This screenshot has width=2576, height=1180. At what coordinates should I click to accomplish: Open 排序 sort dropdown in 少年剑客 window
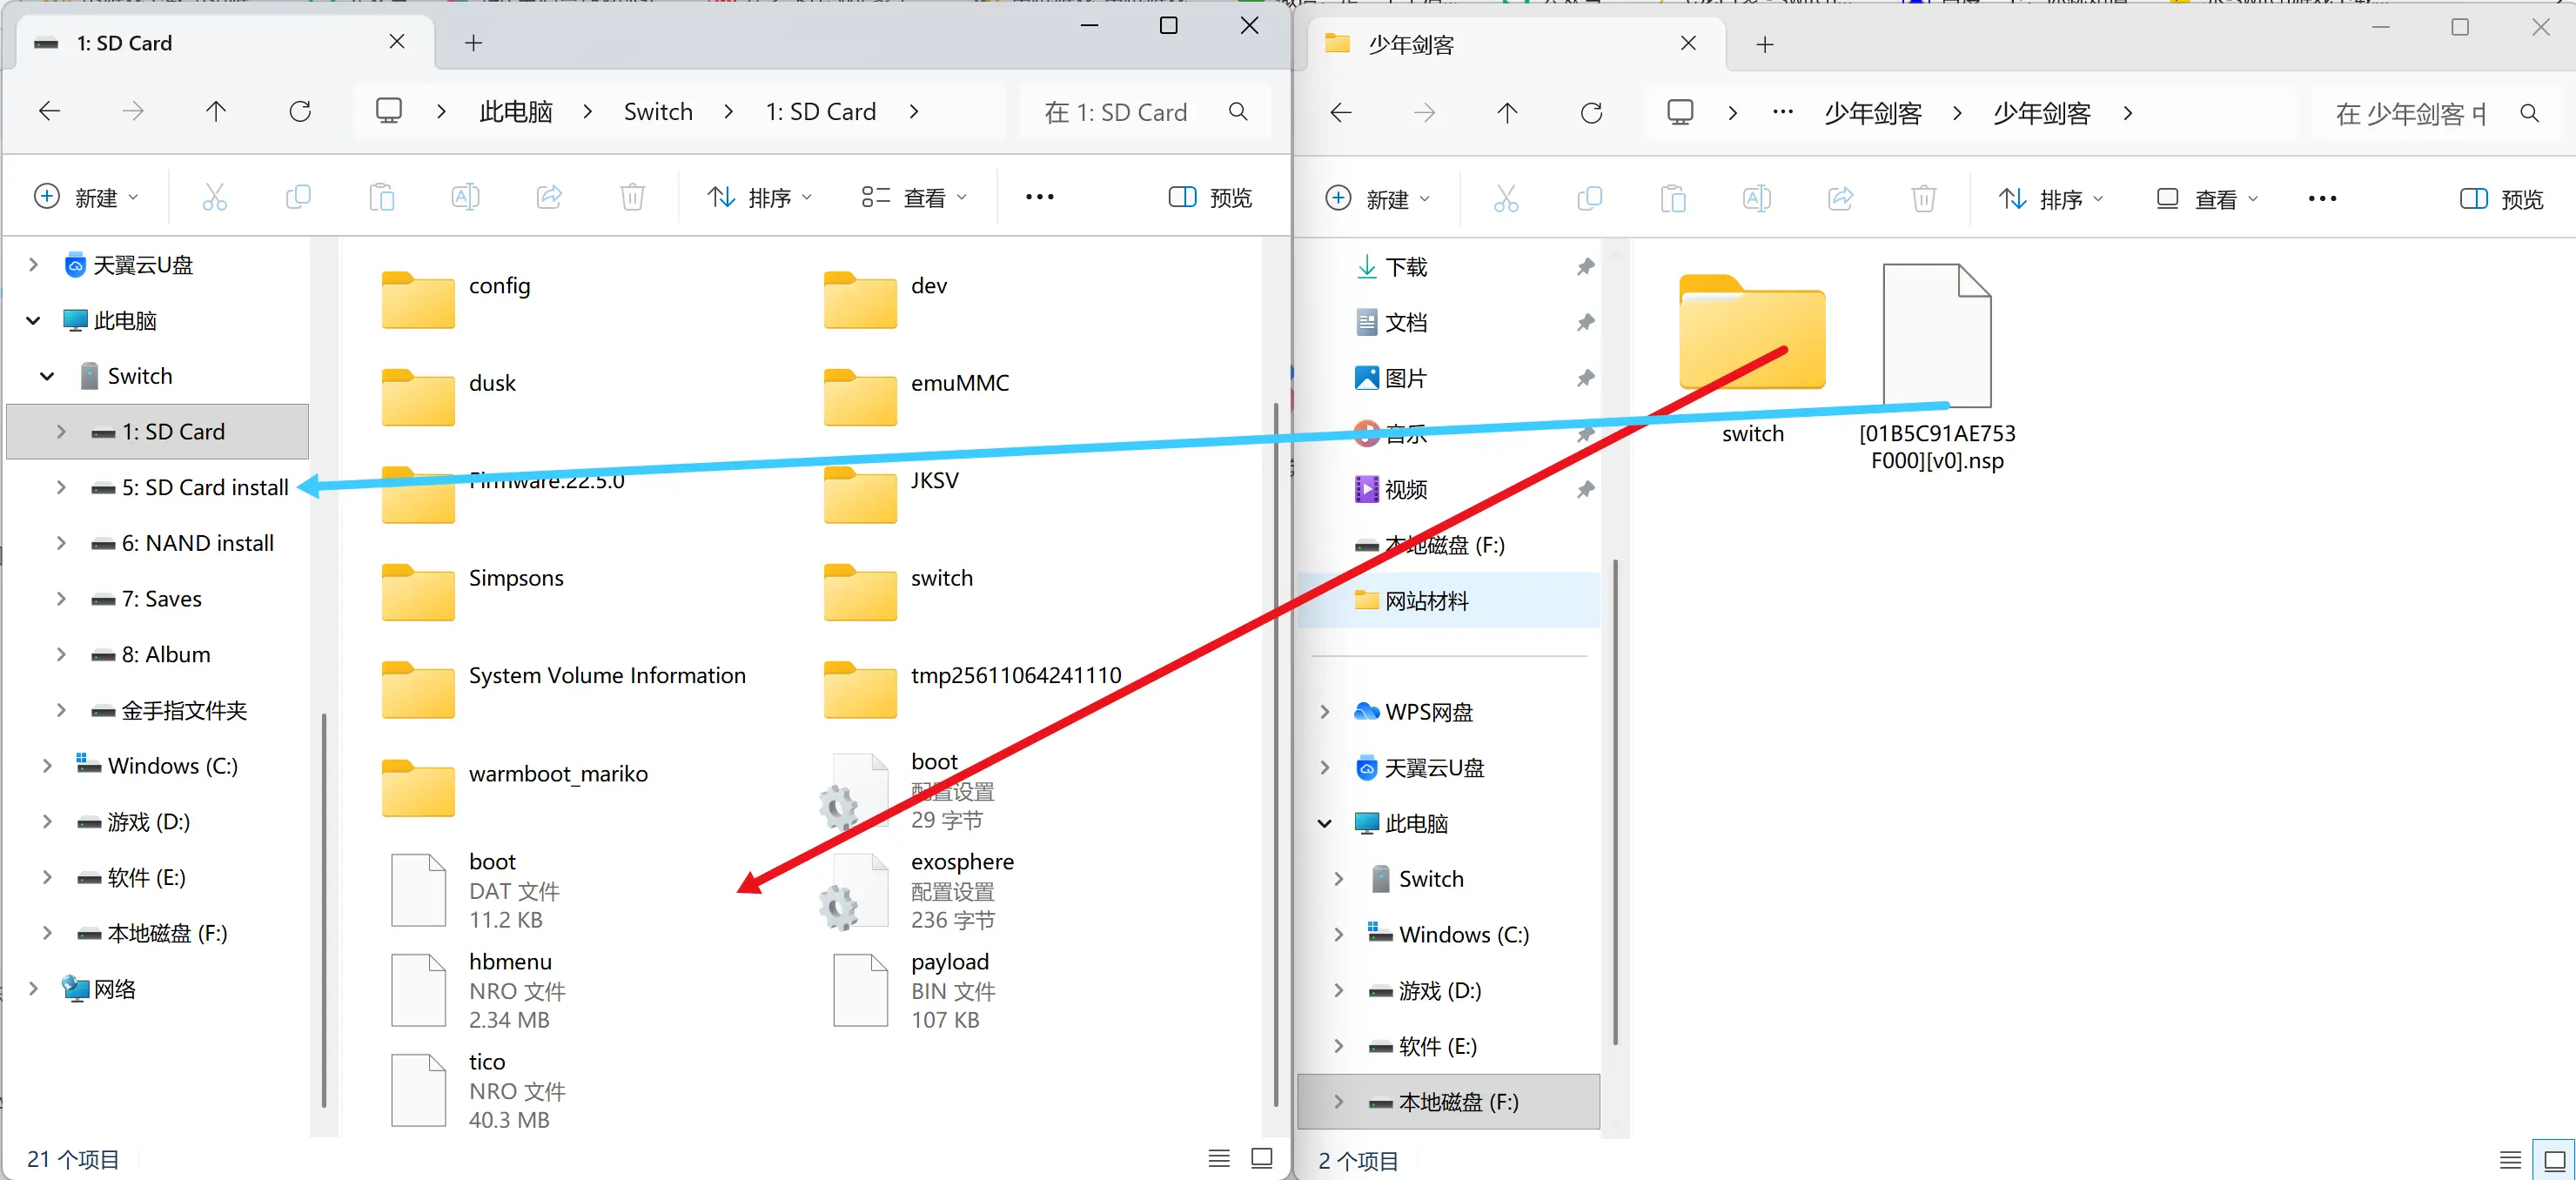tap(2051, 199)
